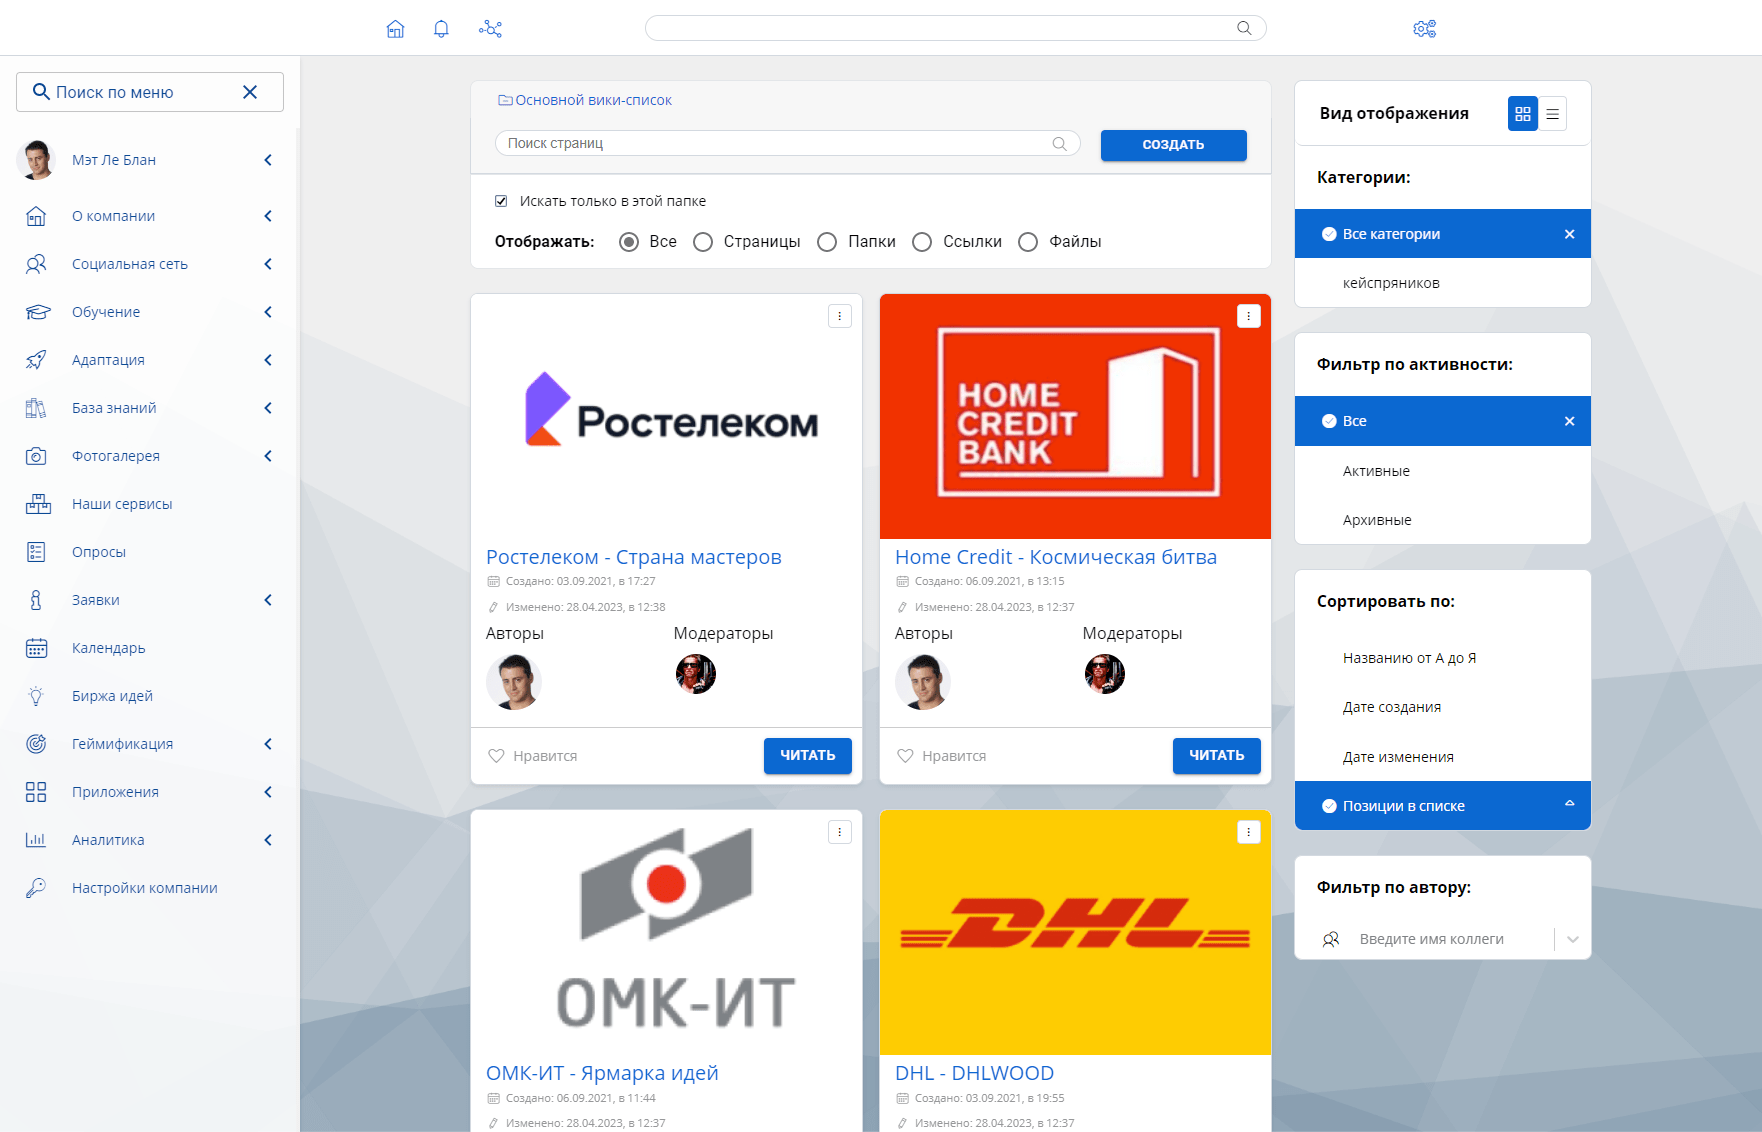Click the Наши сервисы icon
This screenshot has height=1132, width=1762.
pyautogui.click(x=38, y=504)
